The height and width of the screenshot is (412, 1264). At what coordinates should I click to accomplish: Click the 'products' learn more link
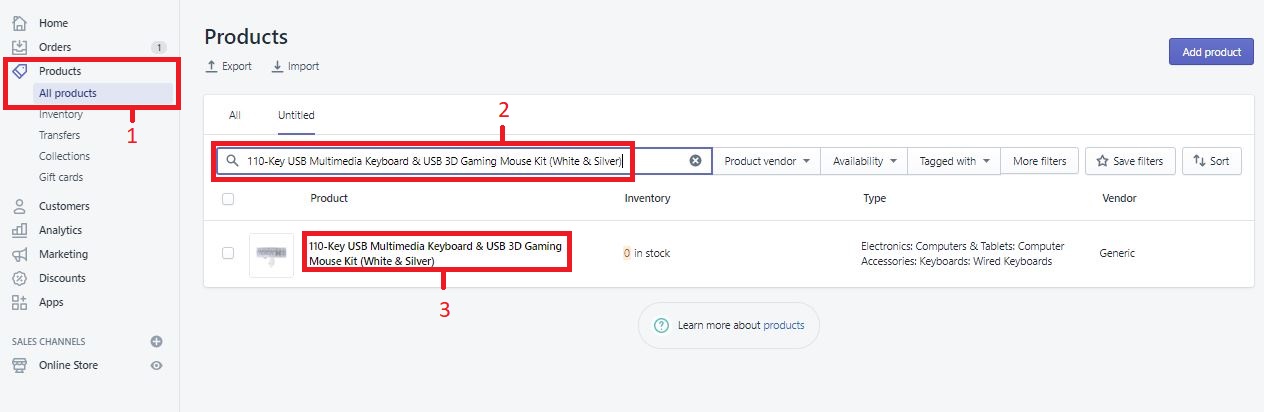[x=783, y=325]
